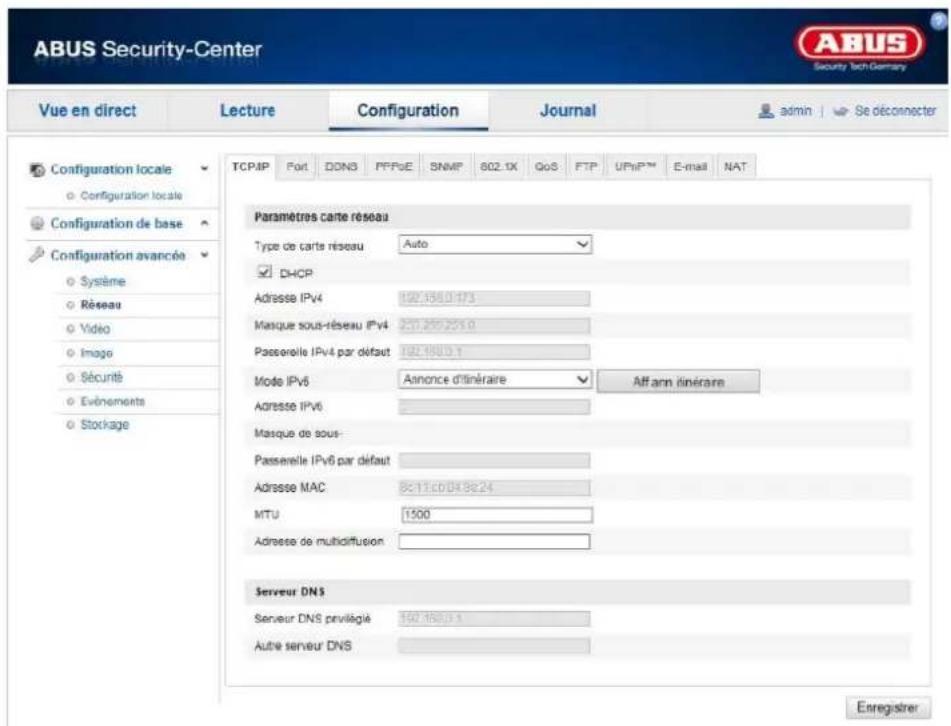Image resolution: width=951 pixels, height=726 pixels.
Task: Click the MTU input field
Action: (x=497, y=515)
